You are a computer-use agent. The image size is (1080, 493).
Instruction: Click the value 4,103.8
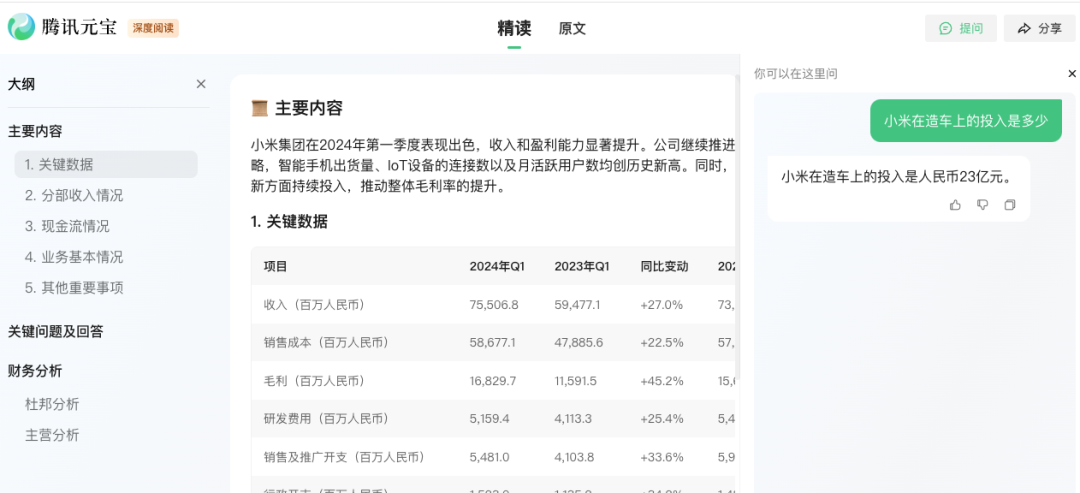(574, 457)
